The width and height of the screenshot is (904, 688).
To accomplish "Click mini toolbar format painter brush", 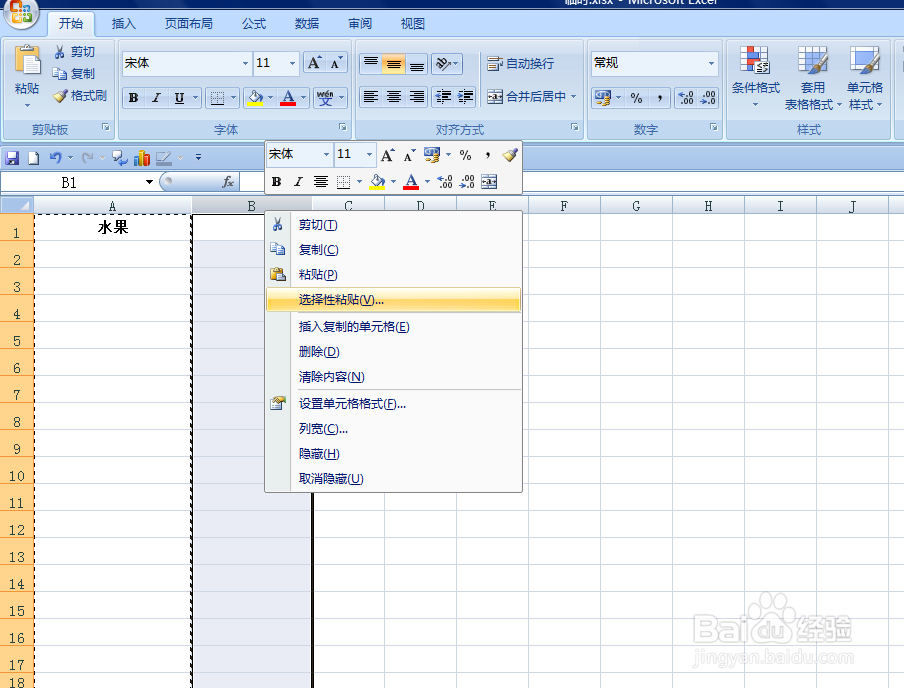I will click(510, 155).
